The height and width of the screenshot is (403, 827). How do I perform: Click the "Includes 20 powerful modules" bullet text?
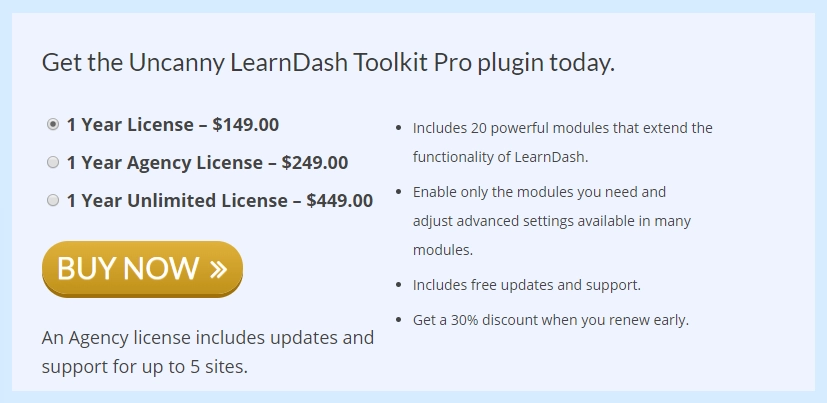(562, 128)
